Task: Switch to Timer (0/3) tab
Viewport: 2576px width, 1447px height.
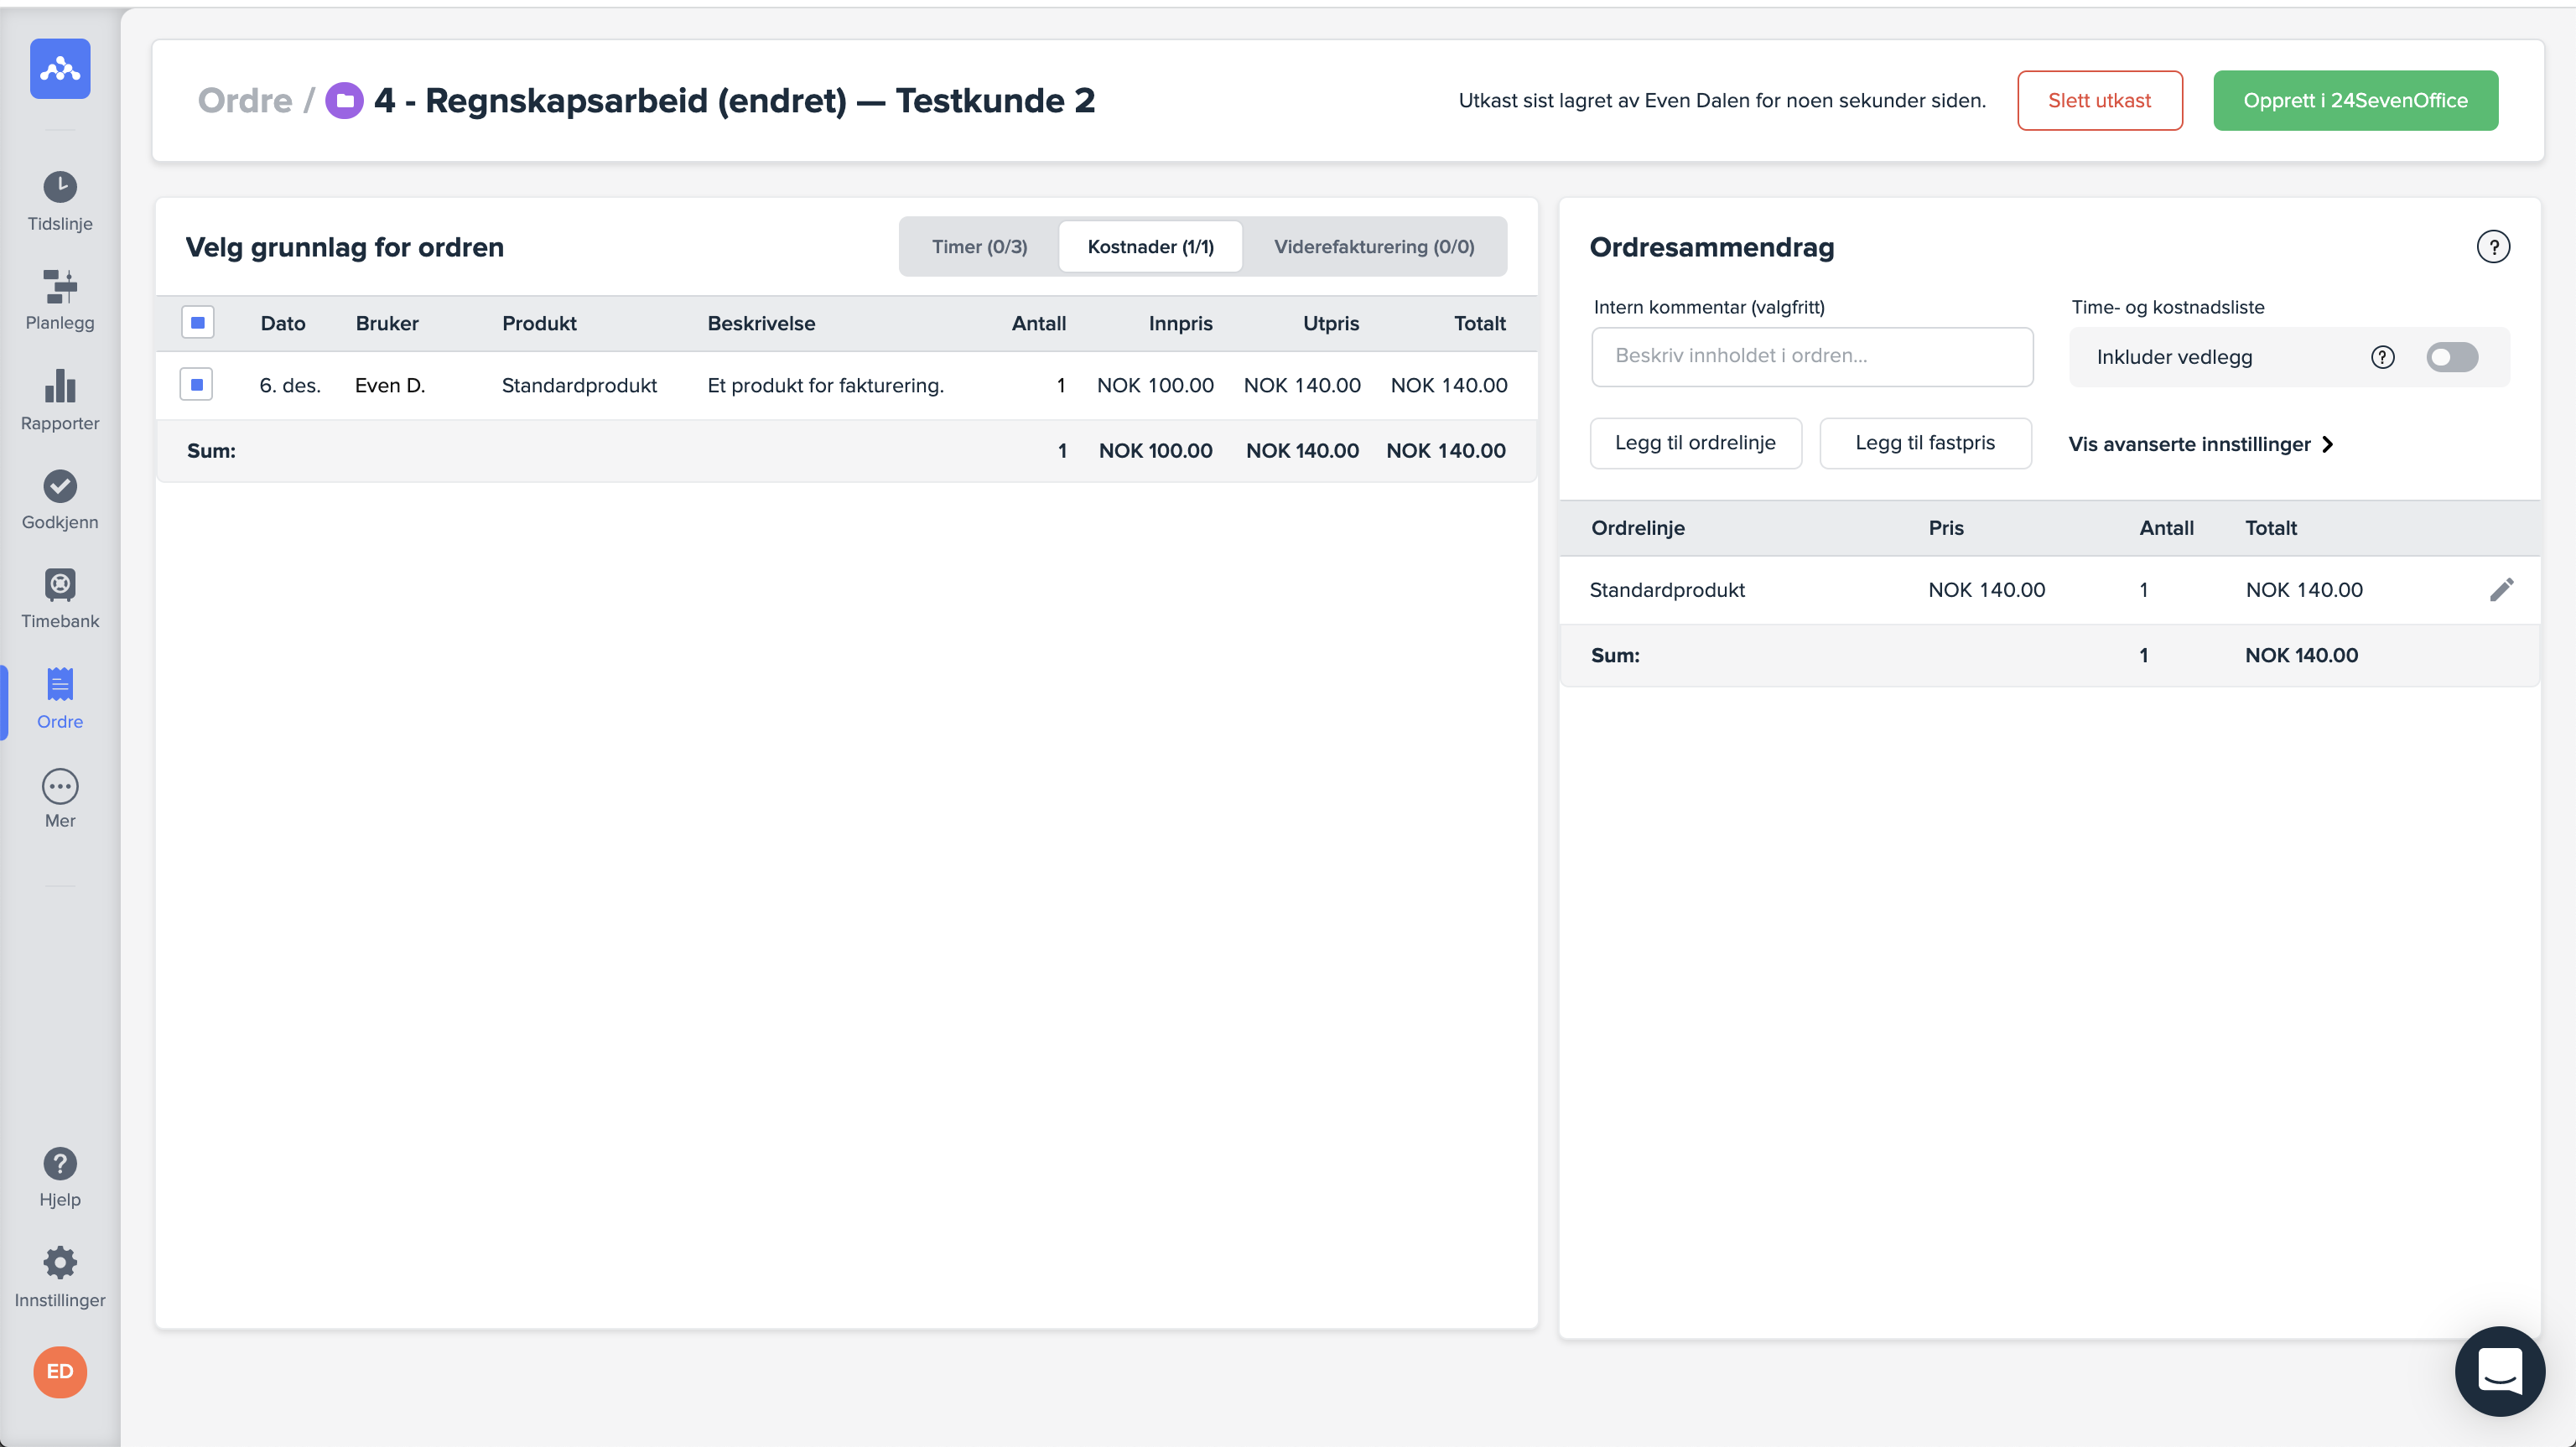Action: pos(979,247)
